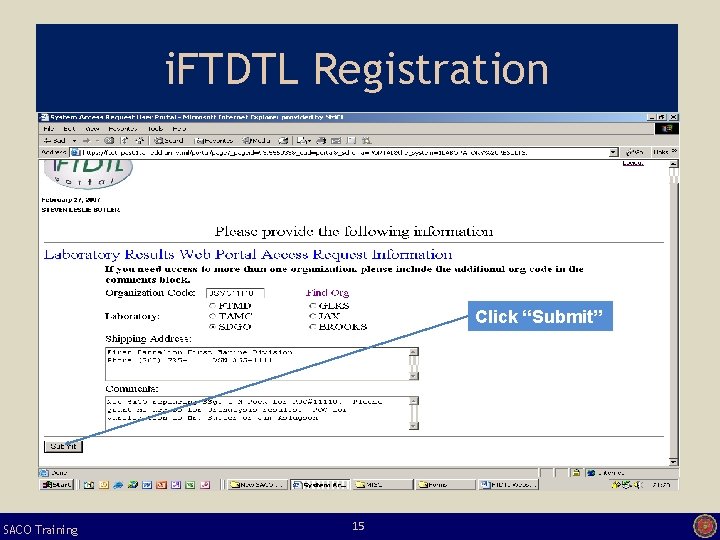Open the address bar dropdown arrow
The width and height of the screenshot is (720, 540).
point(613,152)
